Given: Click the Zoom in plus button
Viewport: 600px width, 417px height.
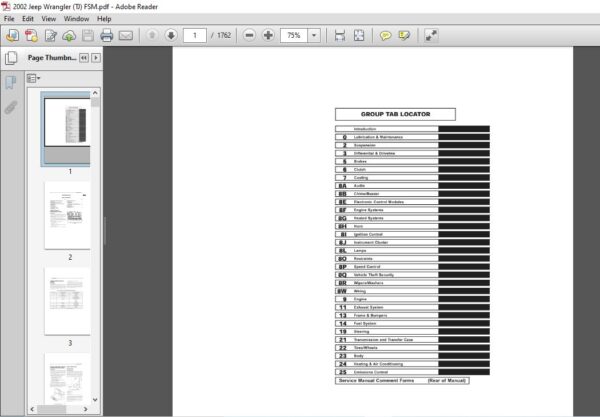Looking at the screenshot, I should click(x=268, y=36).
